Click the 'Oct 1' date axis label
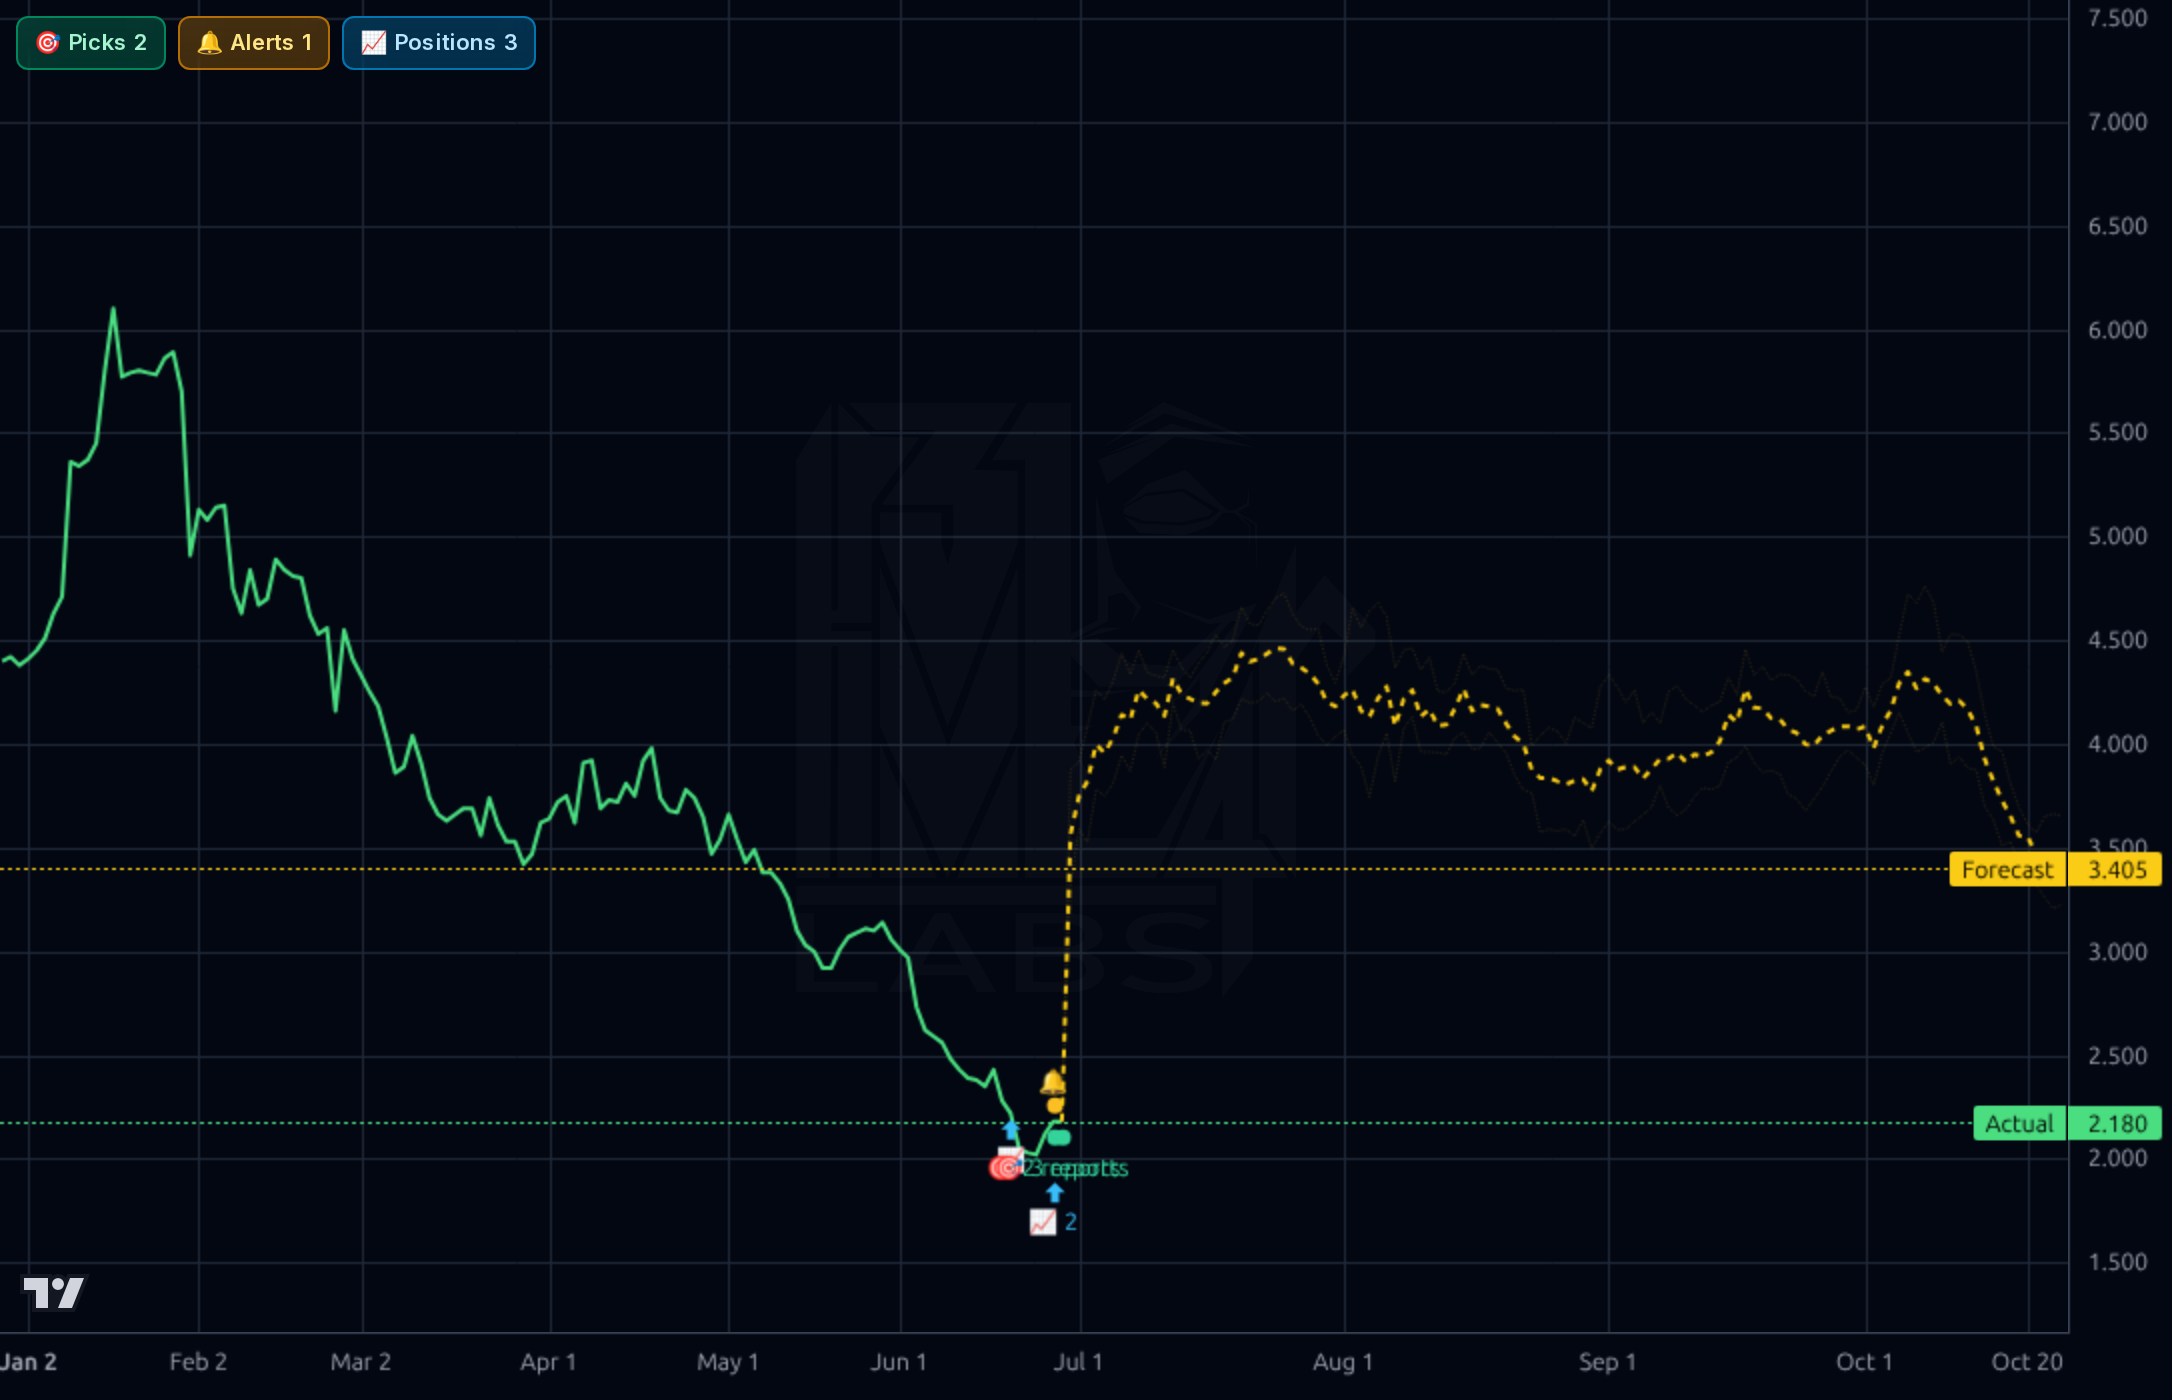This screenshot has height=1400, width=2172. click(x=1864, y=1362)
